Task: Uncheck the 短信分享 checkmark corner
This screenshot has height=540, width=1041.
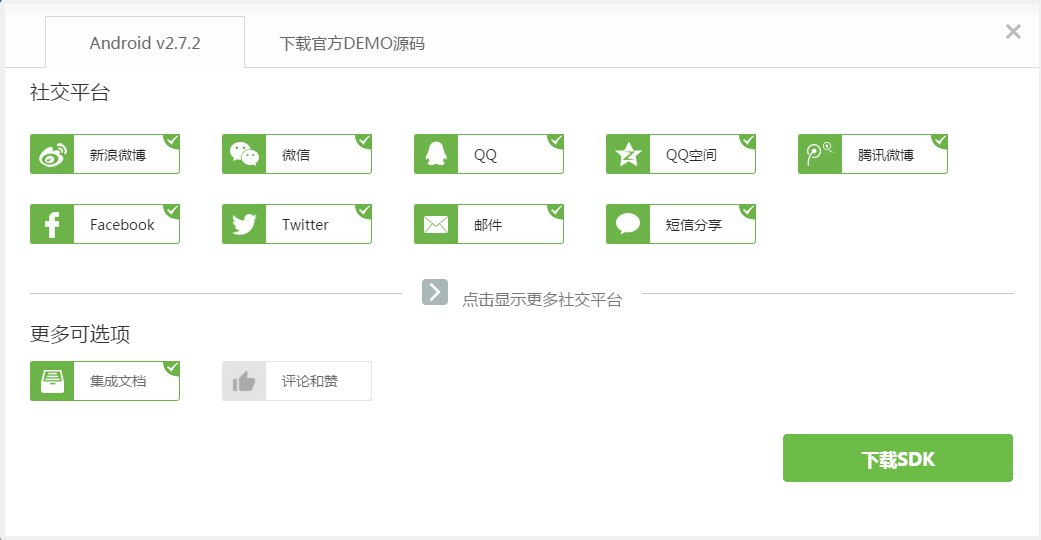Action: [748, 211]
